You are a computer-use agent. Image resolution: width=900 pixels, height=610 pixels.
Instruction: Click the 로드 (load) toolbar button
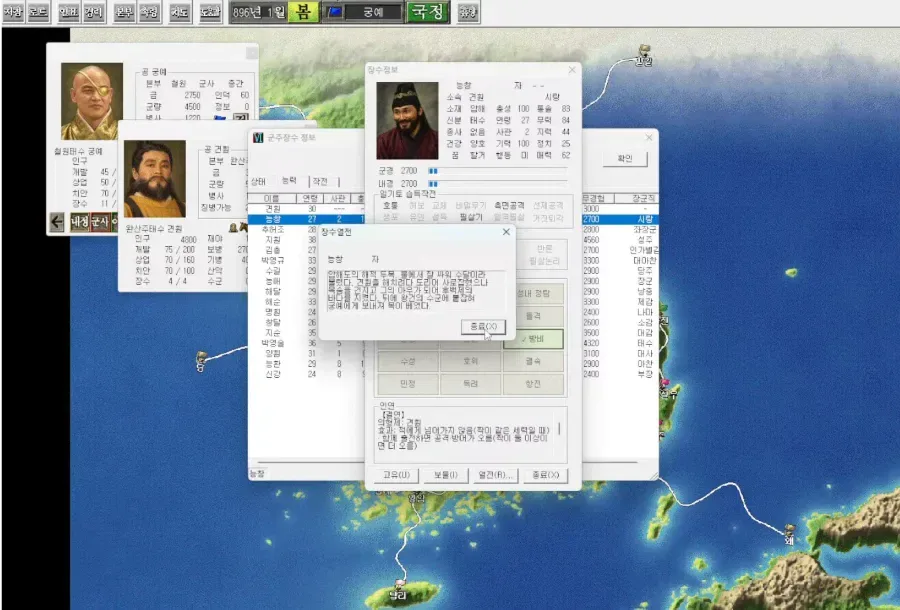pyautogui.click(x=38, y=12)
